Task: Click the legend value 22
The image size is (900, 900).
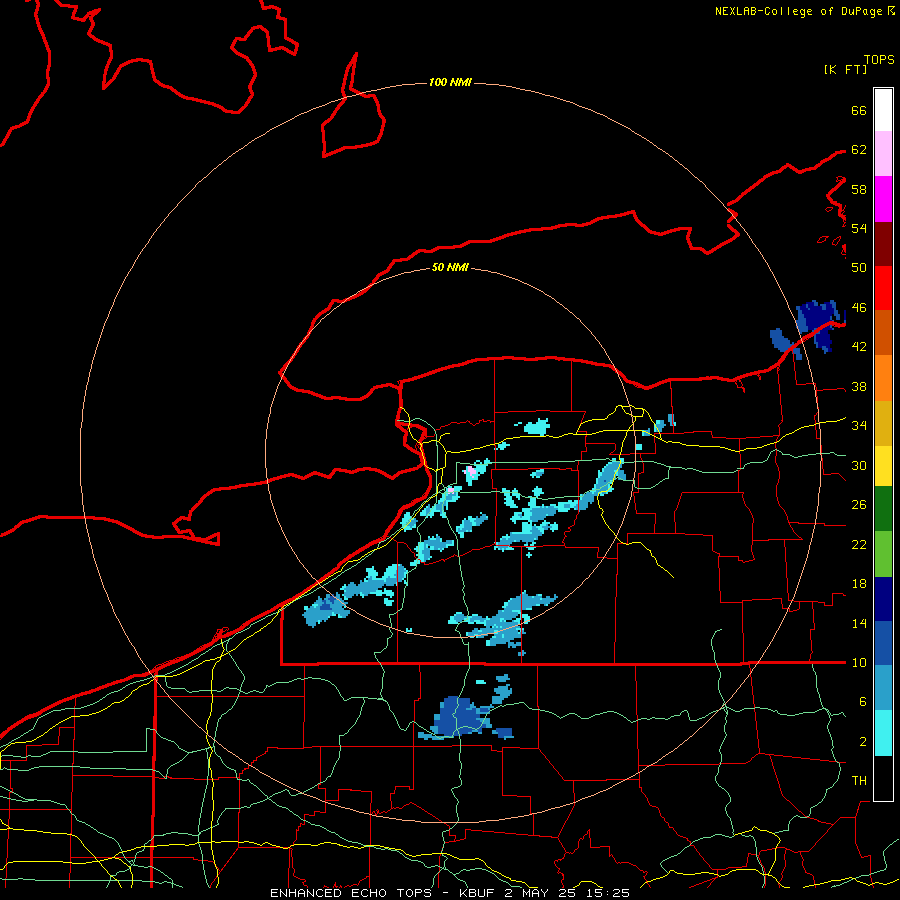Action: (859, 545)
